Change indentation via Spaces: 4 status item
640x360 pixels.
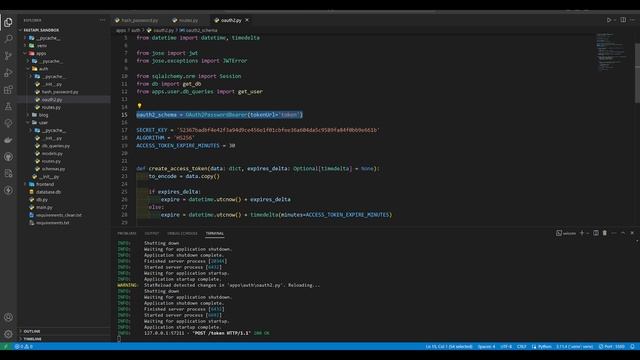486,347
